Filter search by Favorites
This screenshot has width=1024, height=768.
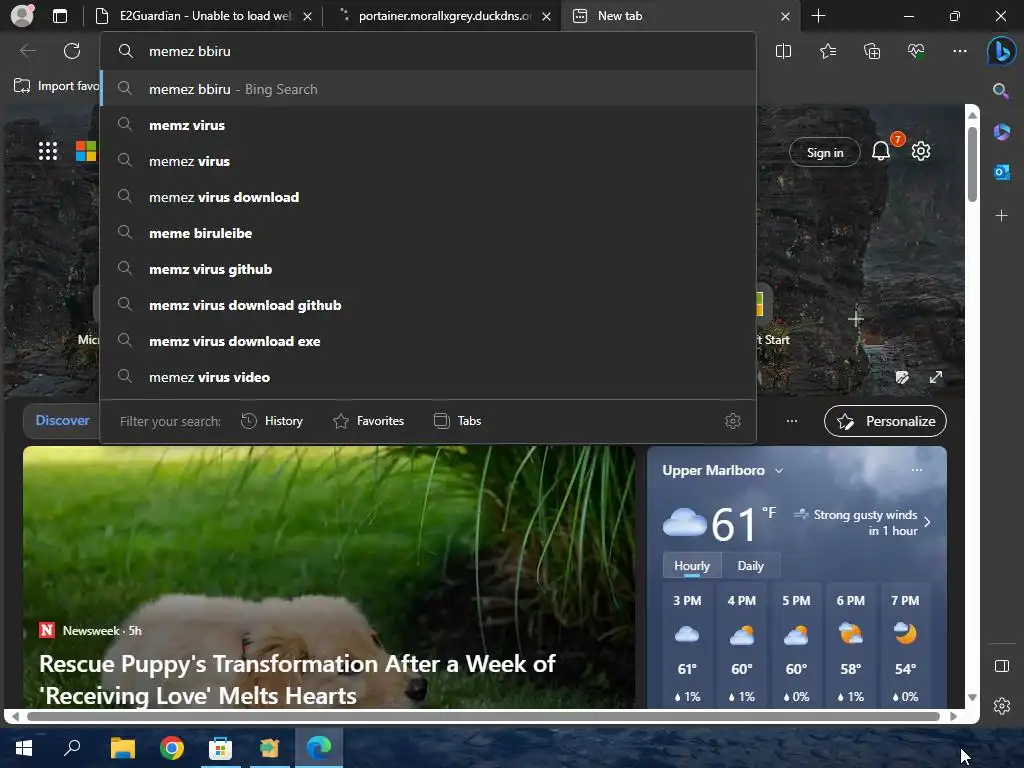[368, 421]
